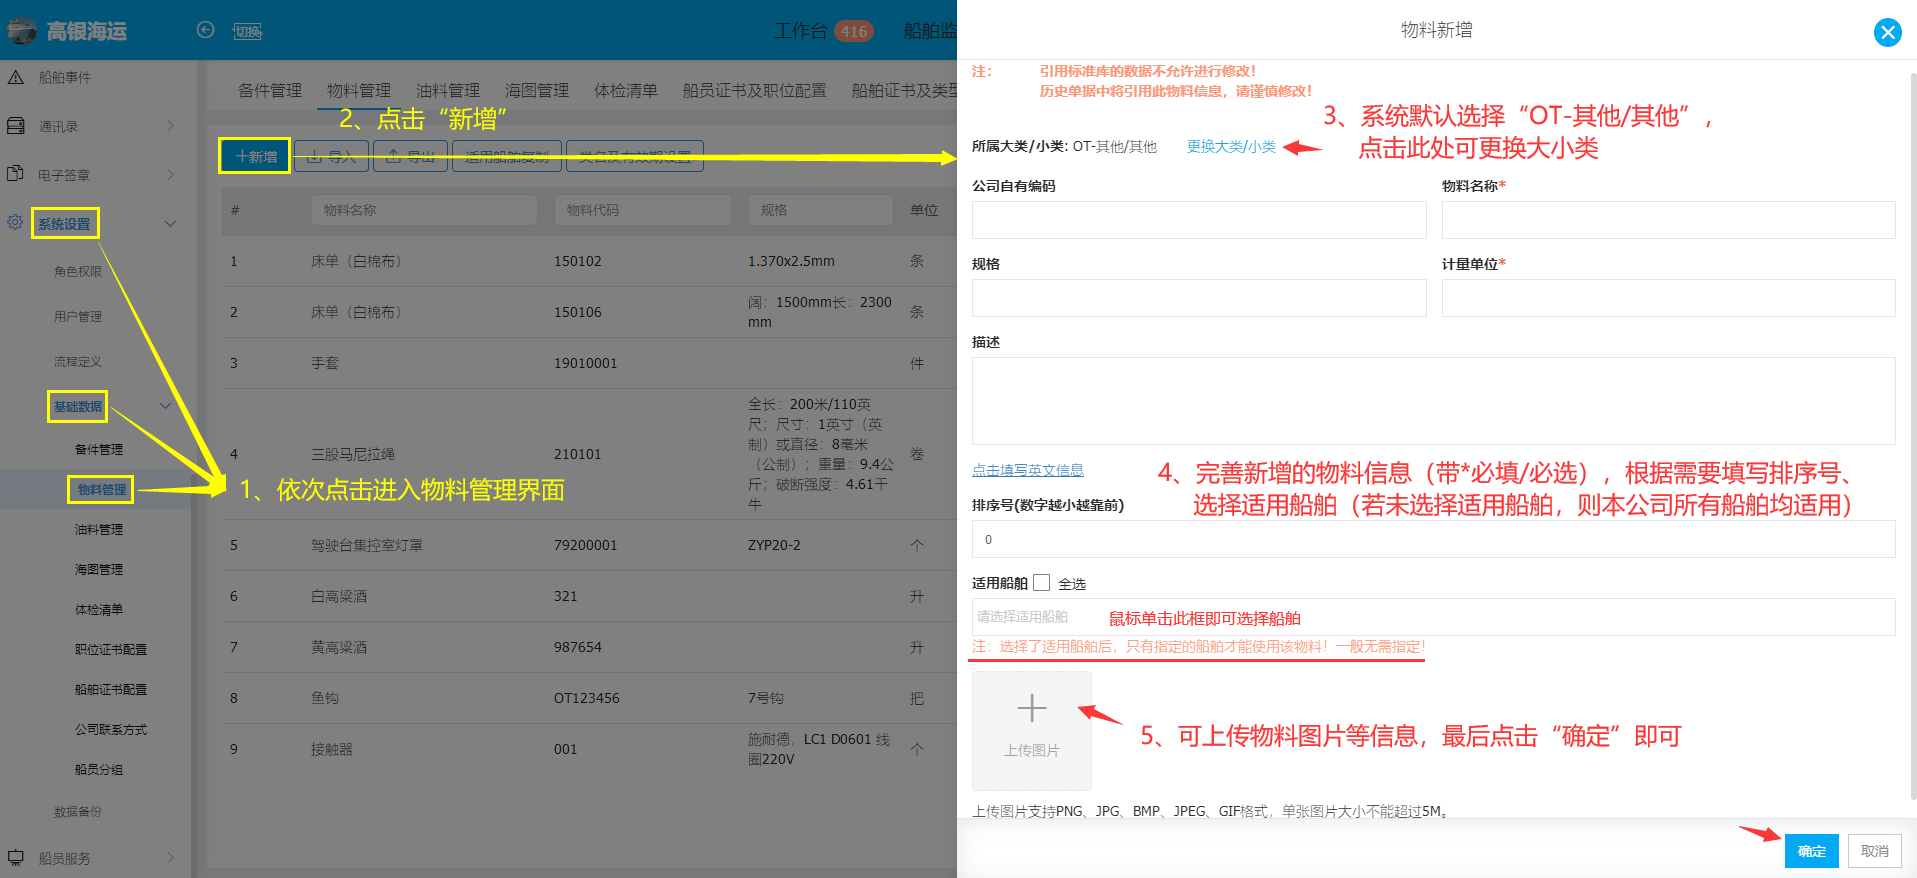
Task: Switch to the 油料管理 tab
Action: click(448, 90)
